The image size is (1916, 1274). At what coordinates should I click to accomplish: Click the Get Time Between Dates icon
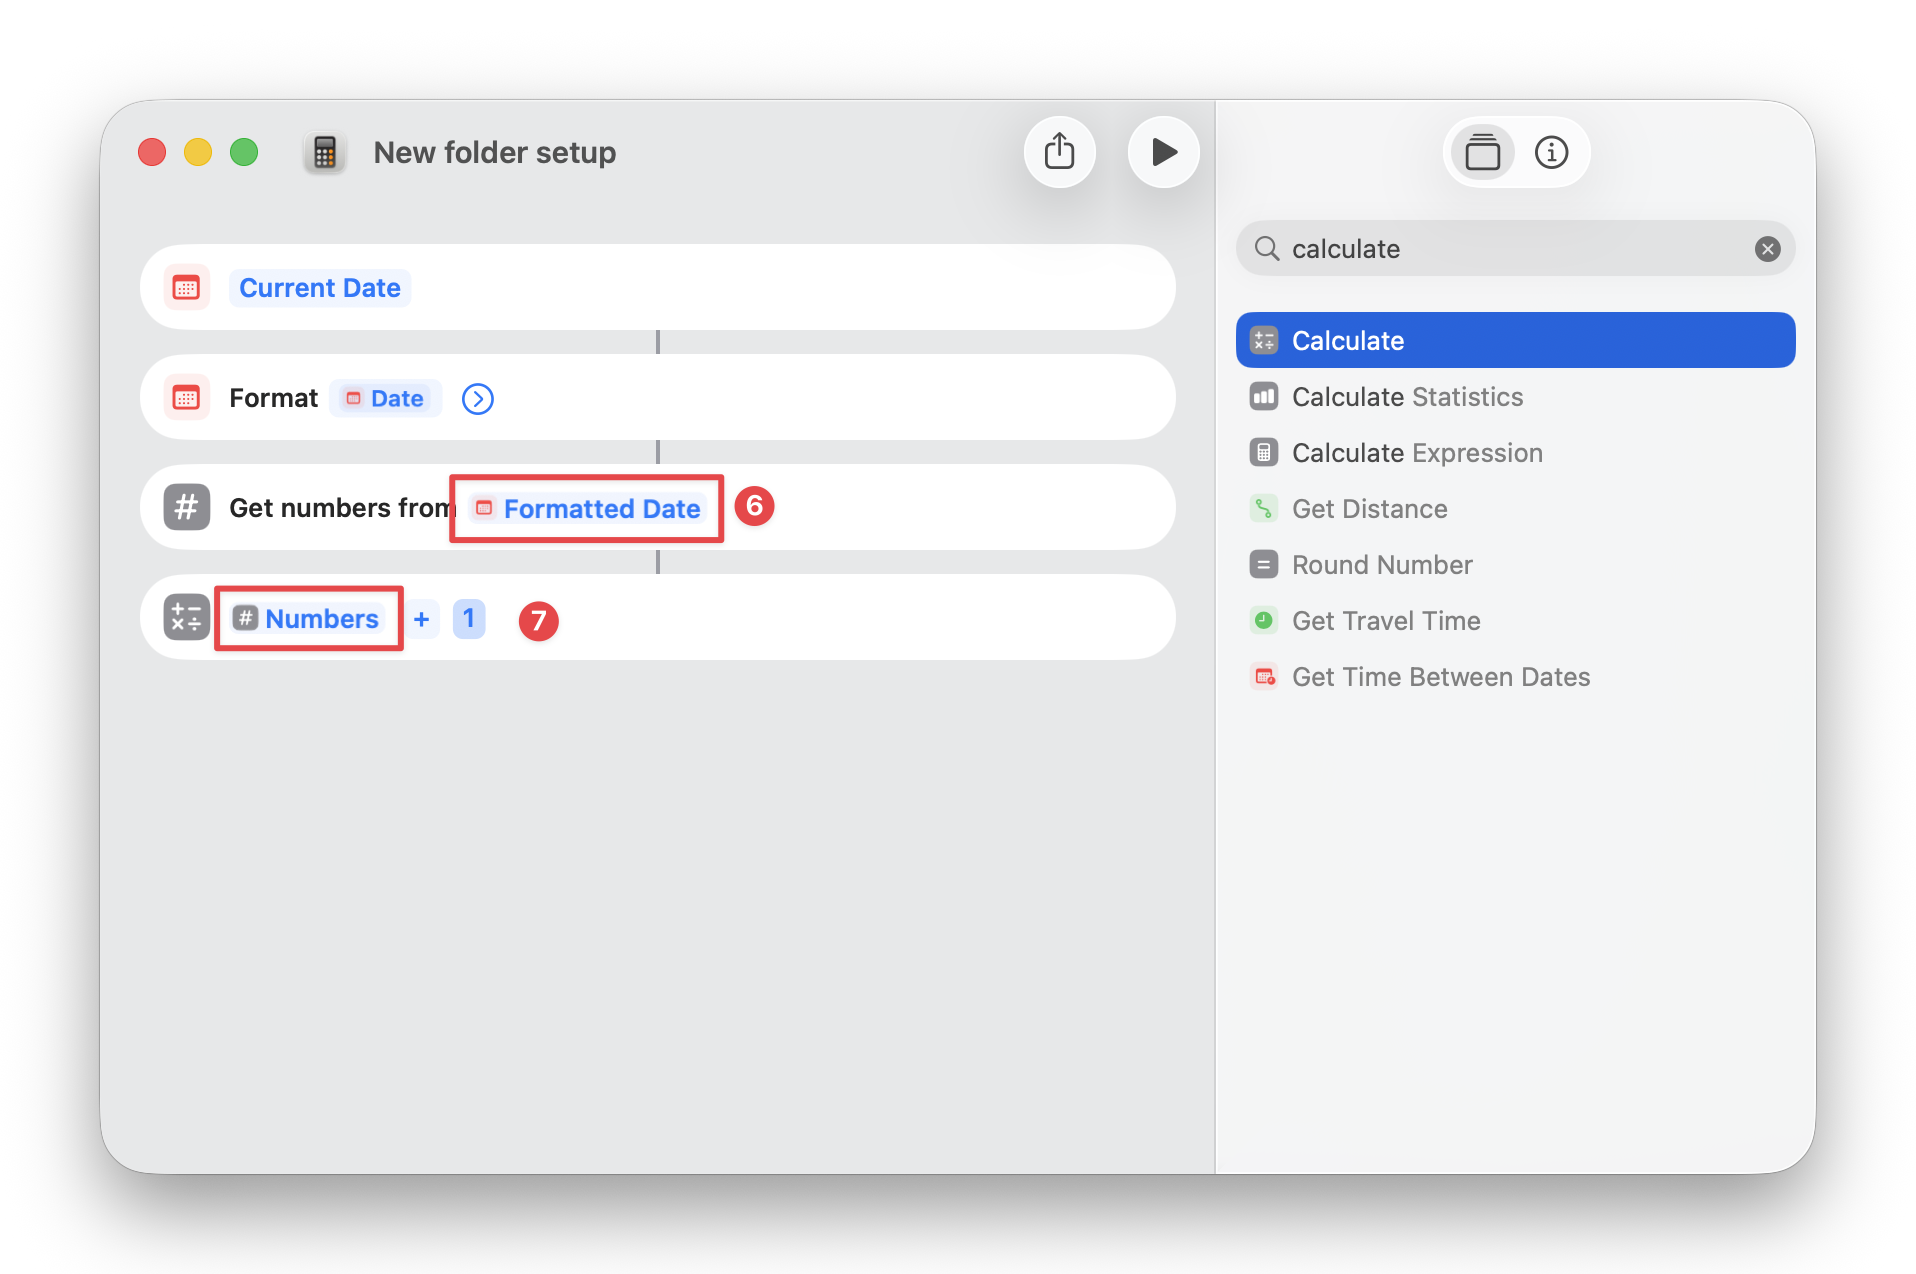point(1264,676)
